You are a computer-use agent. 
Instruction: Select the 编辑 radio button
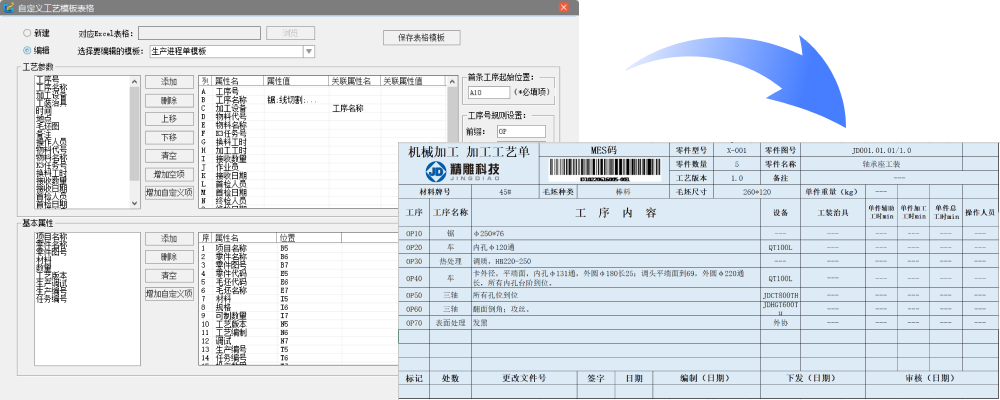pyautogui.click(x=27, y=50)
